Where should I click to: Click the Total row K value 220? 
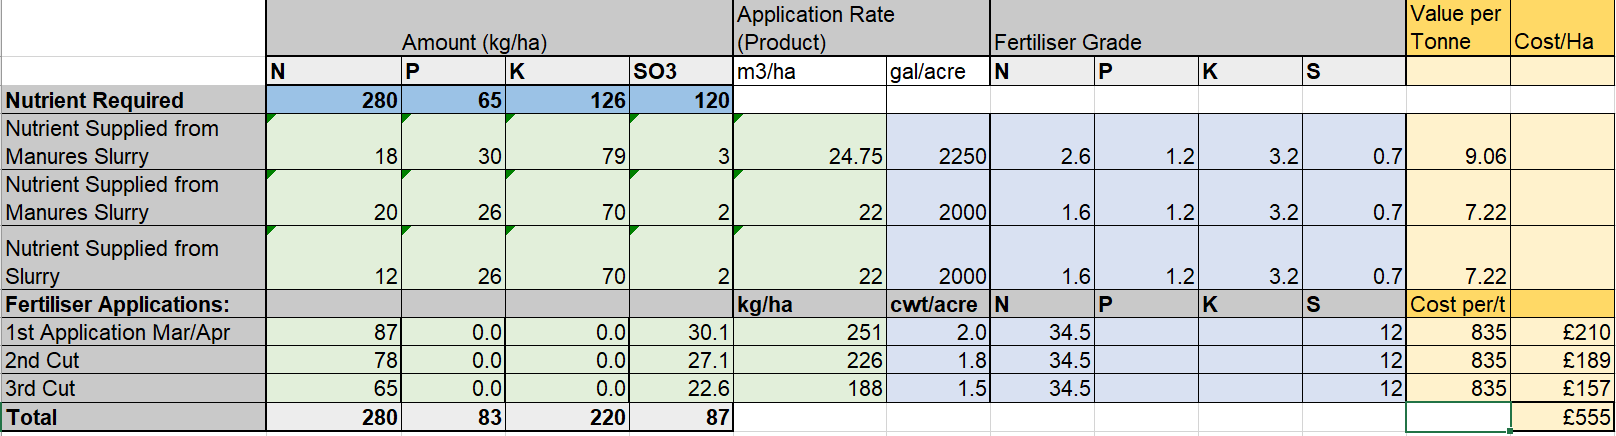[x=567, y=417]
